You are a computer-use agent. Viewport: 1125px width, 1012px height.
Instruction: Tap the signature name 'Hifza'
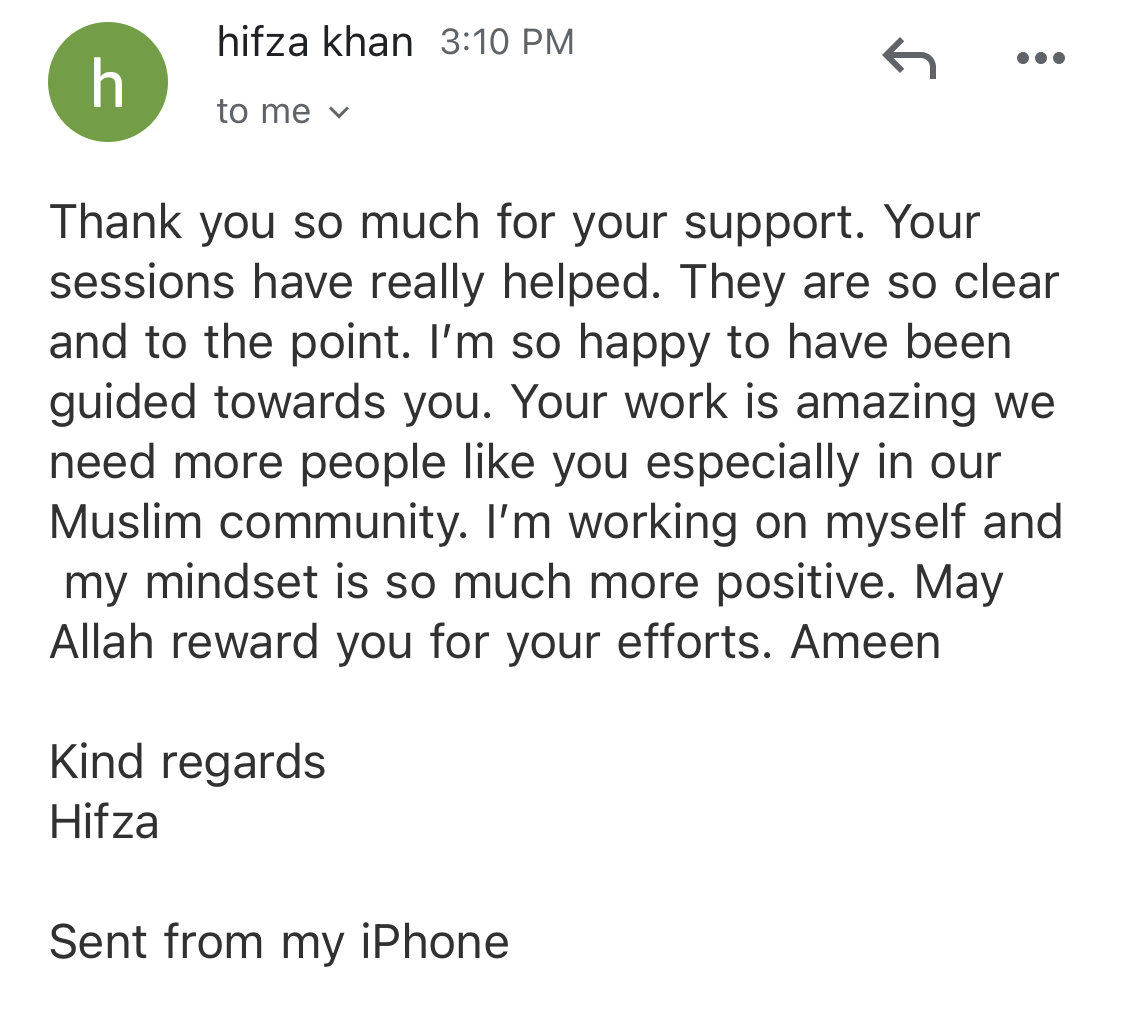104,821
